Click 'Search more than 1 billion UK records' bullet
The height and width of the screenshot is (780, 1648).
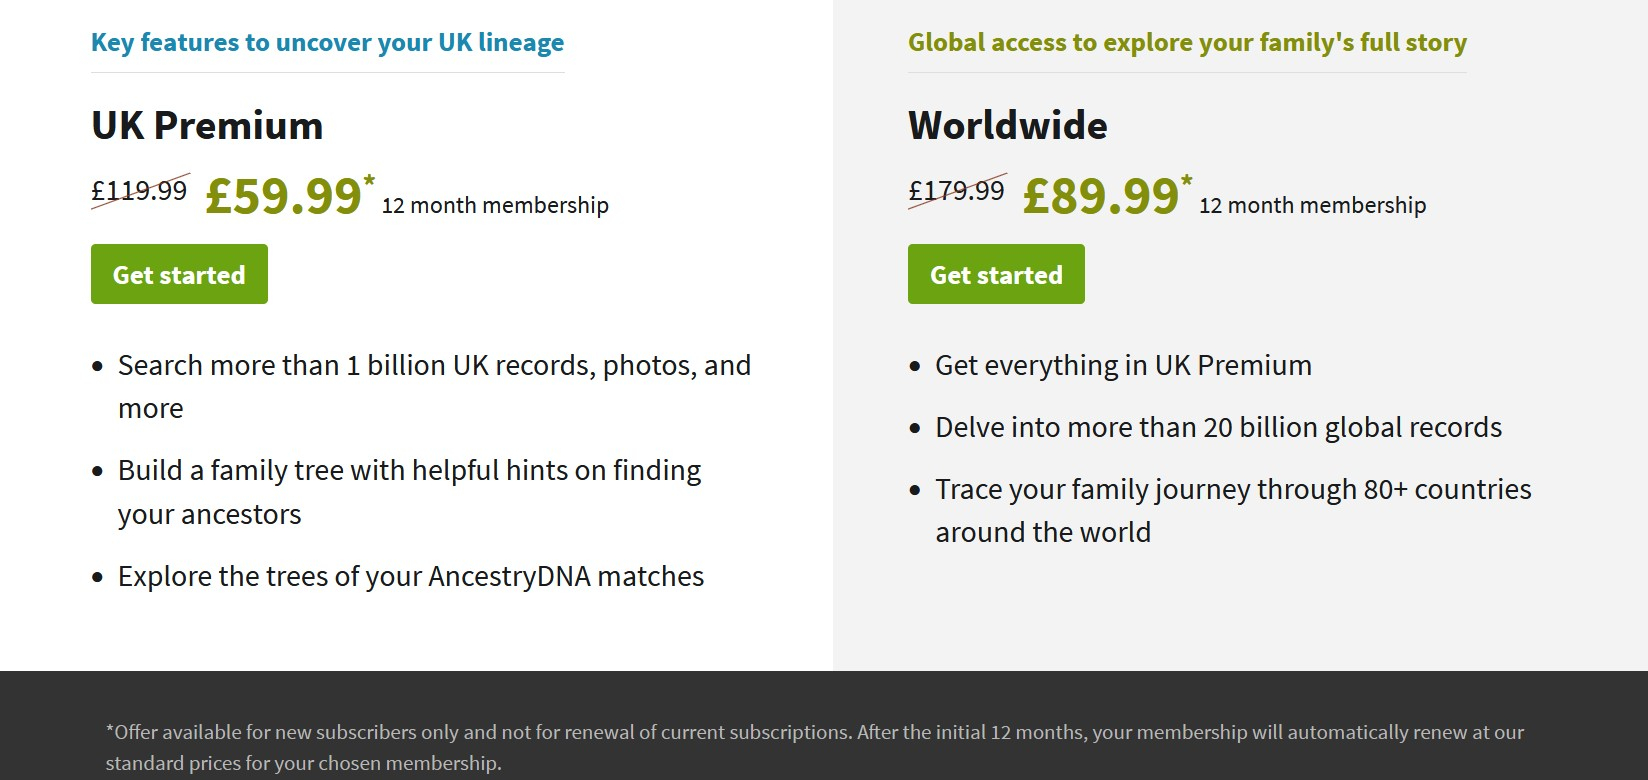coord(434,387)
